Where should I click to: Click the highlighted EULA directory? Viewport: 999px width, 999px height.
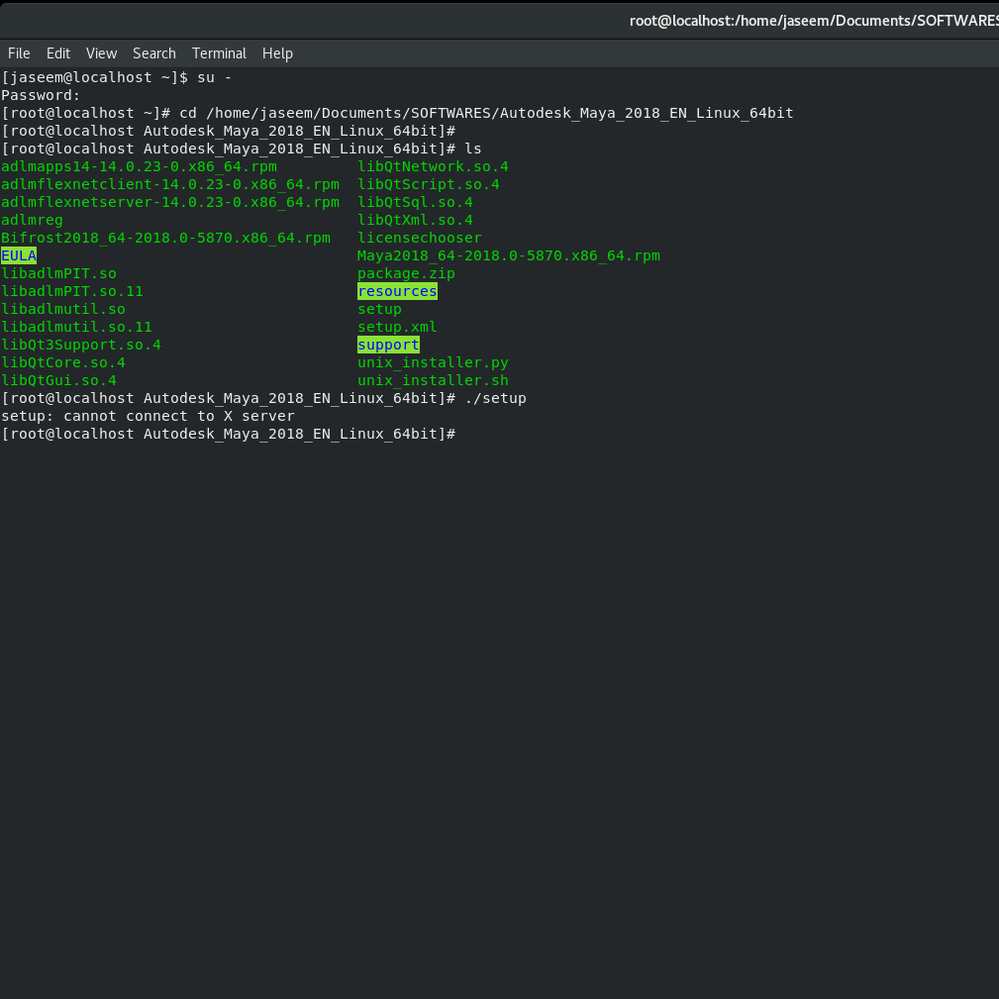coord(18,255)
